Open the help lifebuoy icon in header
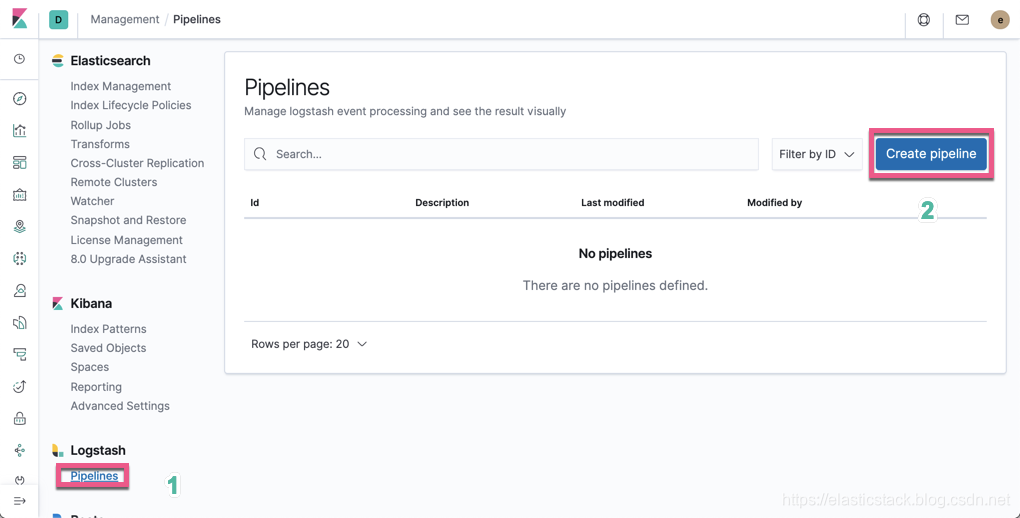This screenshot has height=518, width=1020. pyautogui.click(x=924, y=20)
